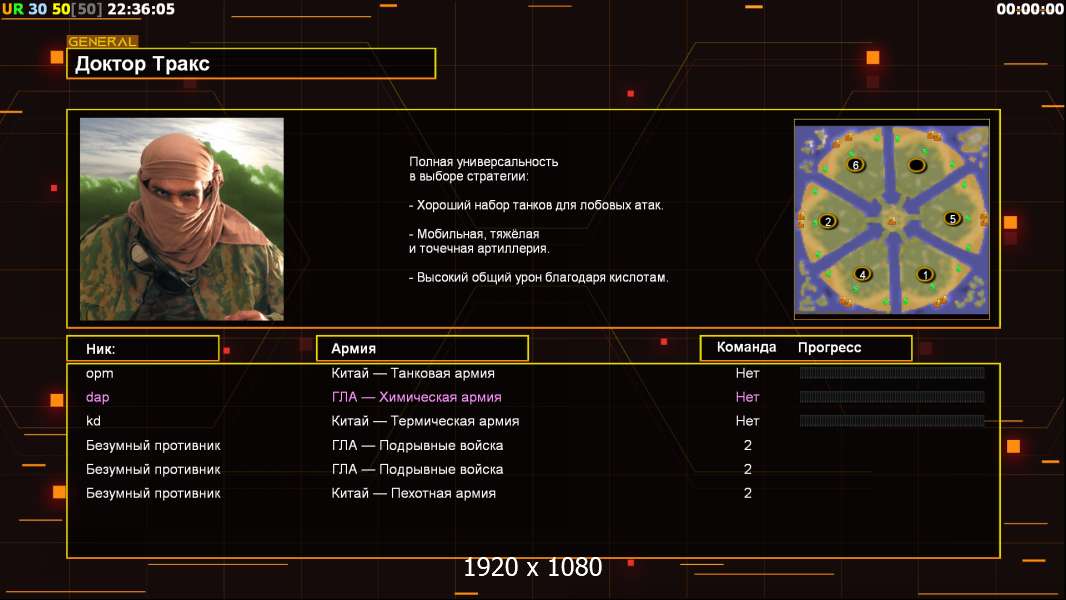1066x600 pixels.
Task: Click the Мобильная, тяжёлая артиллерия description line
Action: pyautogui.click(x=479, y=241)
